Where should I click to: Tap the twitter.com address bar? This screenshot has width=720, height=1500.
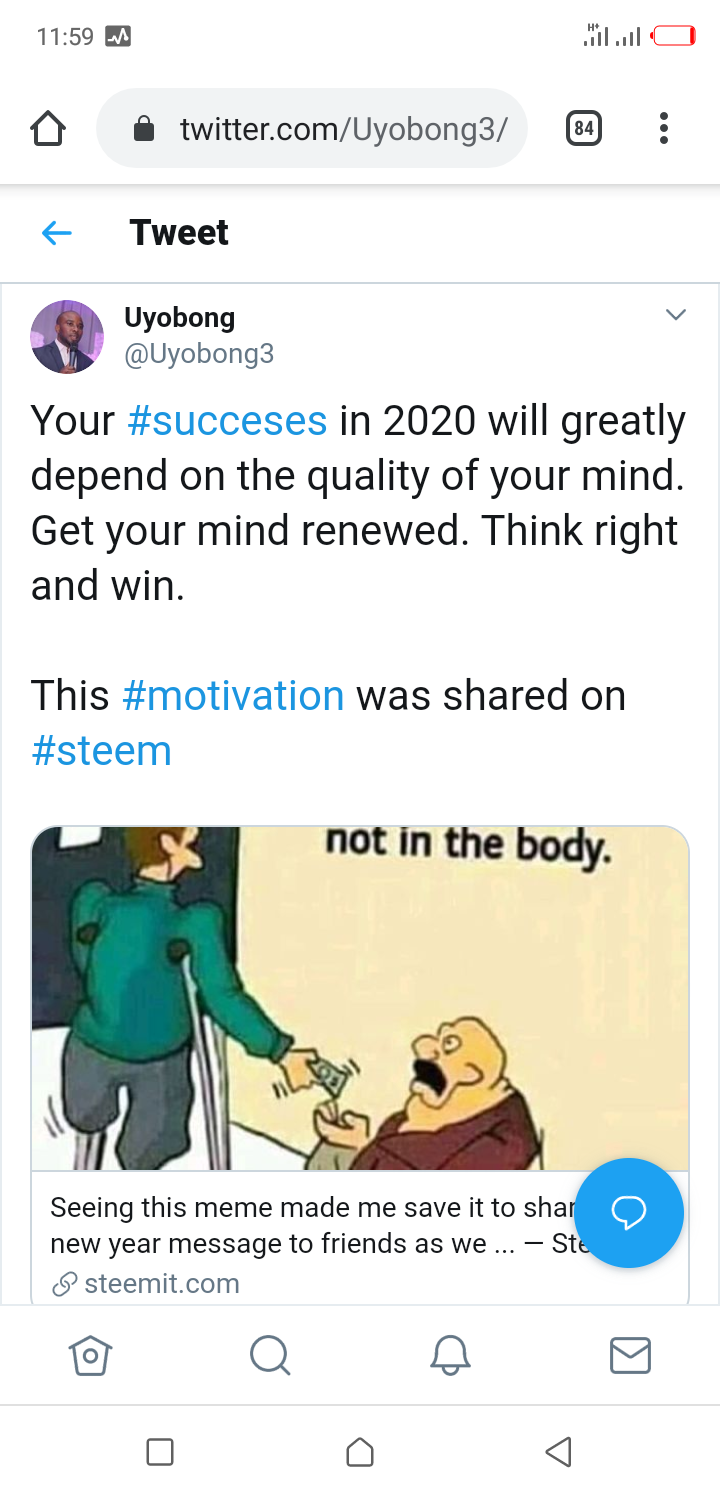click(x=312, y=128)
